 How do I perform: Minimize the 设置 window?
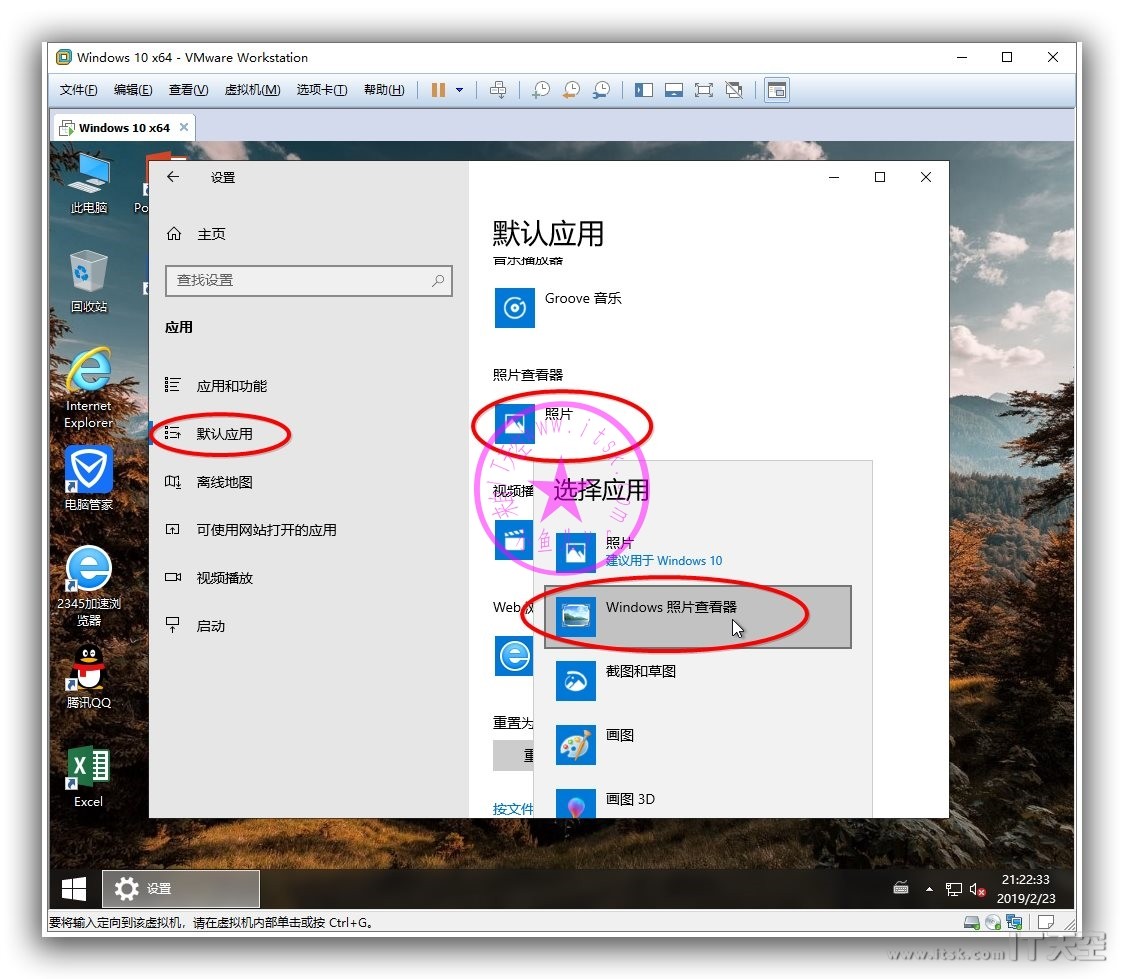pos(834,177)
